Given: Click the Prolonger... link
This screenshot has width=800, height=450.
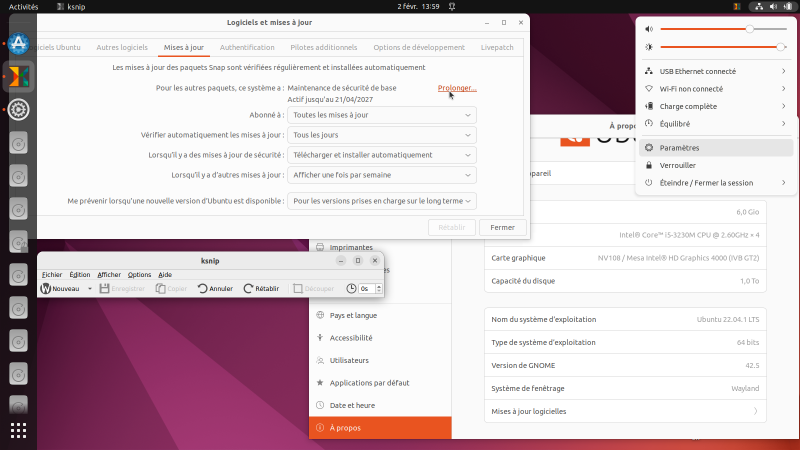Looking at the screenshot, I should click(x=457, y=88).
